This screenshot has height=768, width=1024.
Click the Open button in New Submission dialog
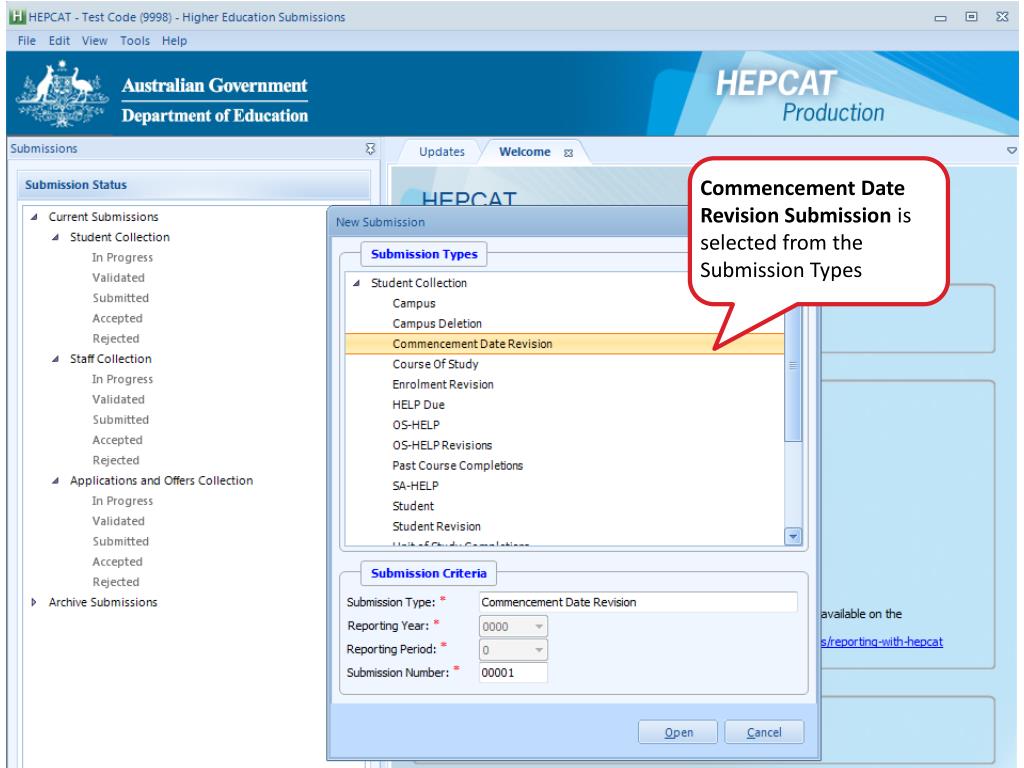678,732
